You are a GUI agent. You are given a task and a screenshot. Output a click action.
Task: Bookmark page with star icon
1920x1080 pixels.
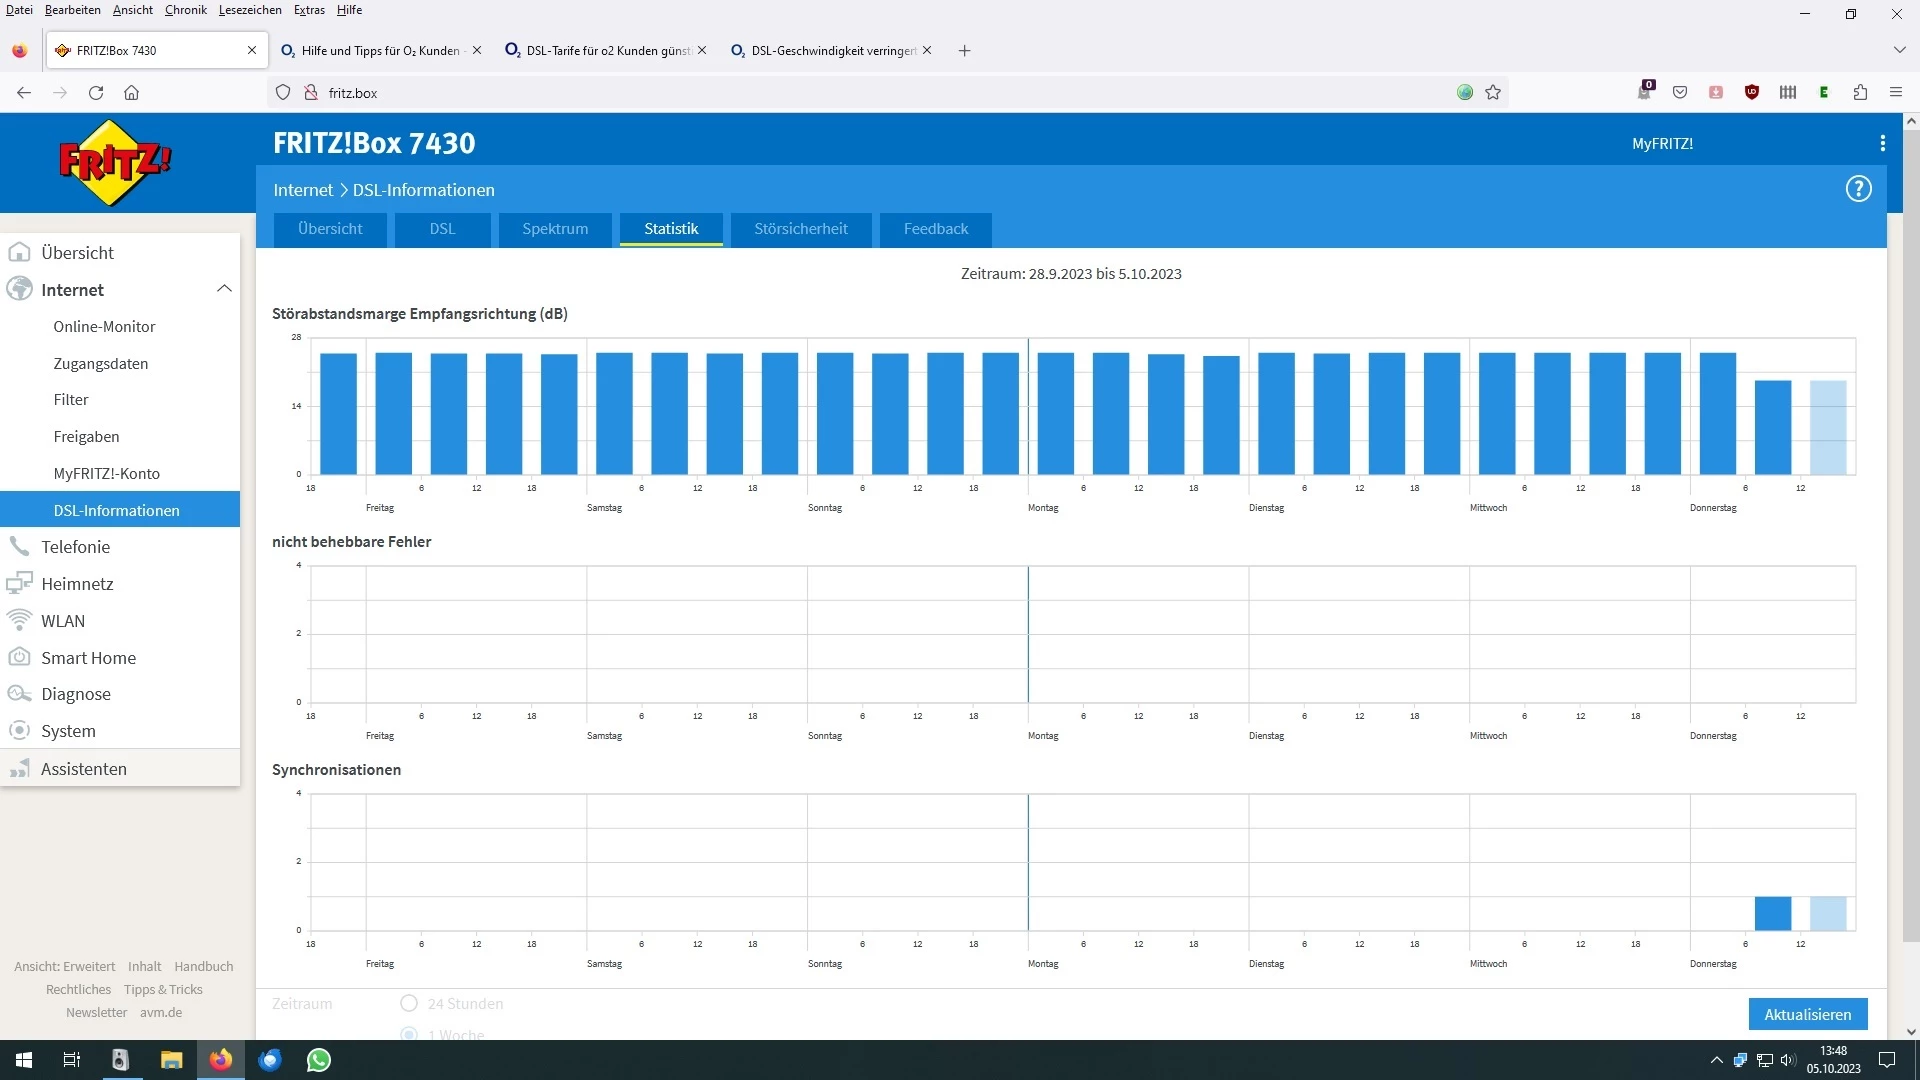click(1493, 92)
